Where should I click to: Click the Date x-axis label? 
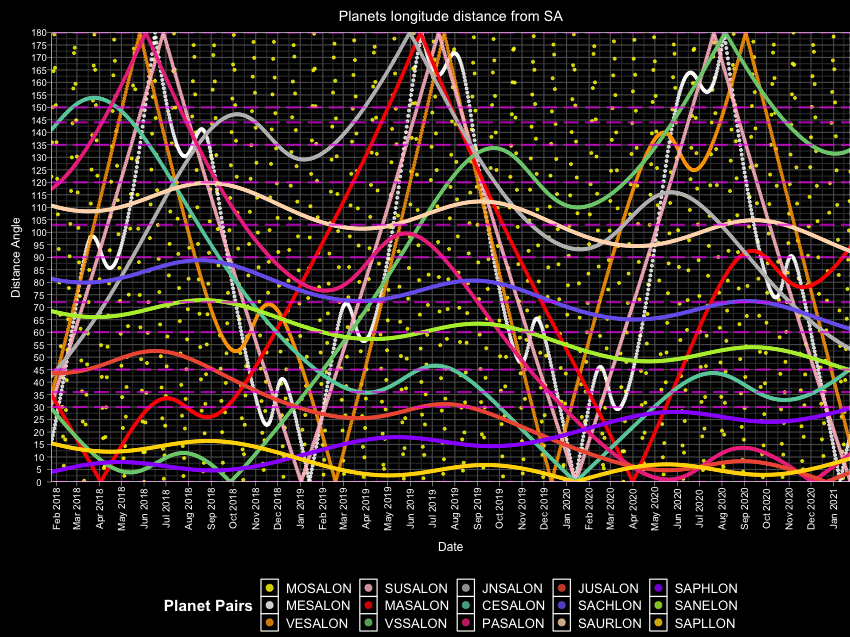coord(450,547)
